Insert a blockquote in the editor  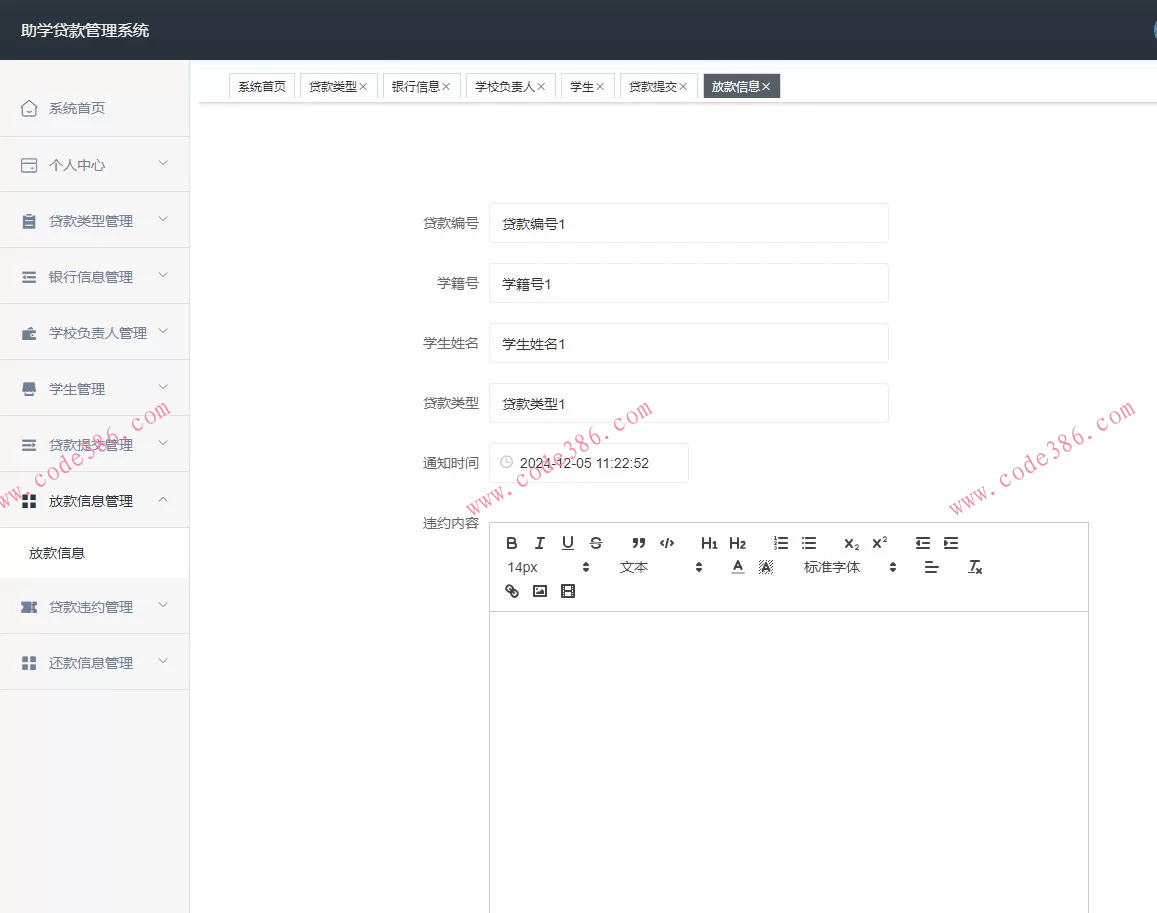click(x=639, y=543)
